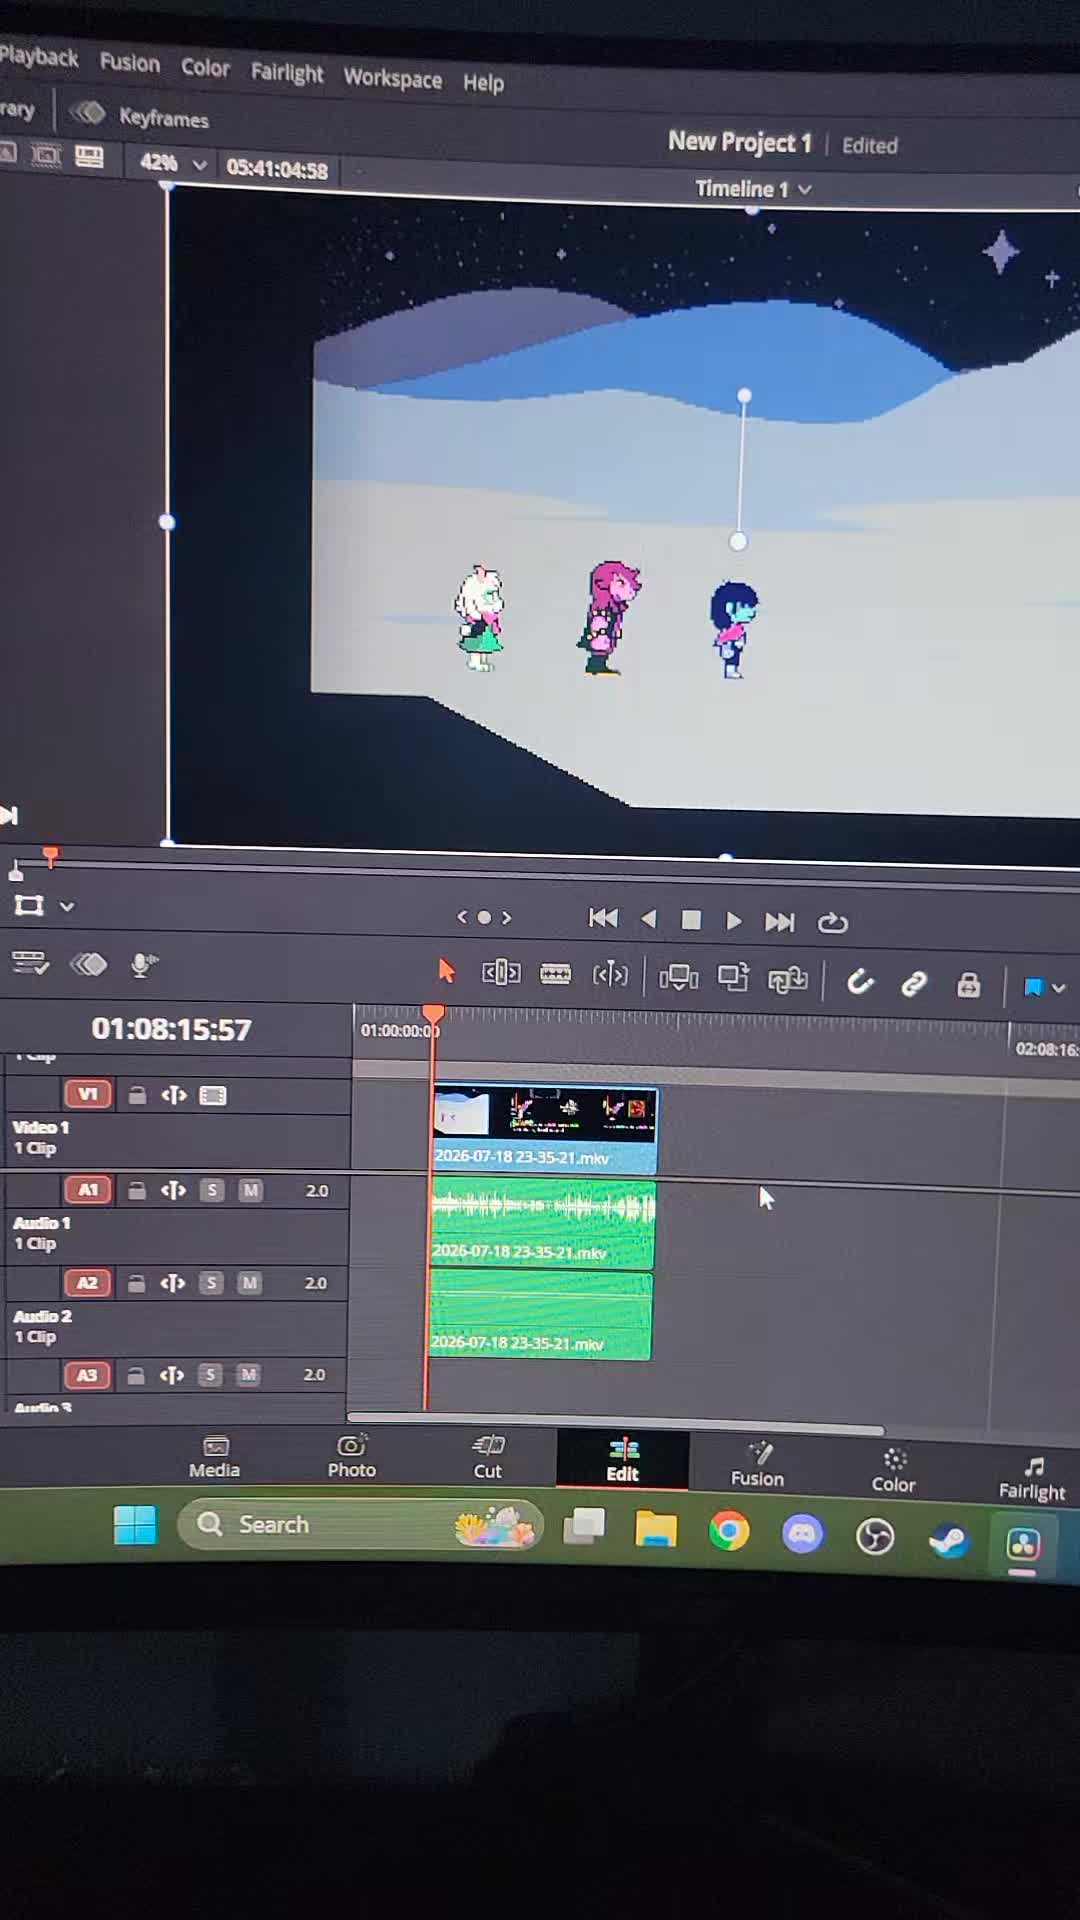Toggle auto track selector on Audio 1
The height and width of the screenshot is (1920, 1080).
[x=173, y=1190]
